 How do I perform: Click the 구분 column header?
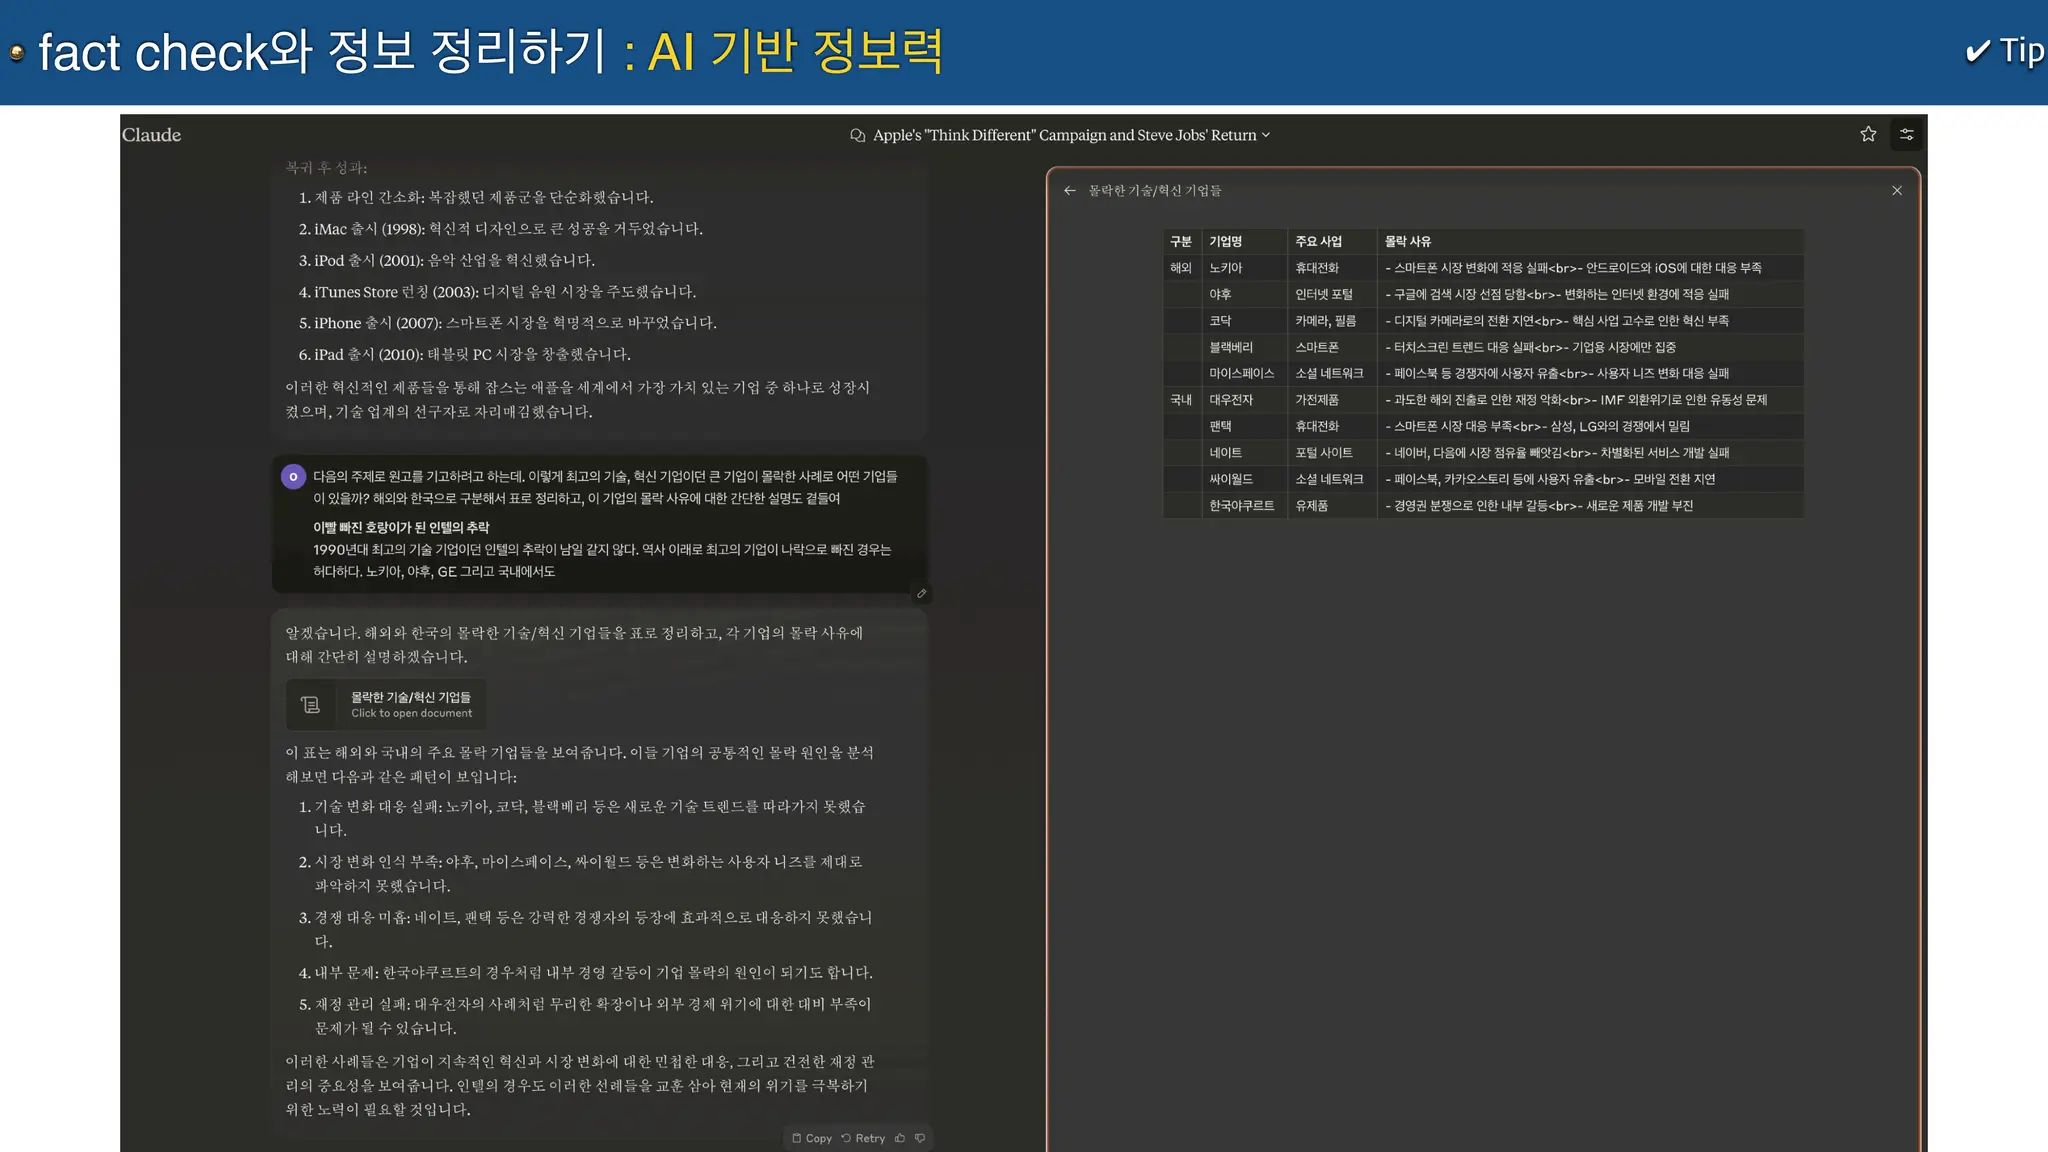coord(1181,241)
